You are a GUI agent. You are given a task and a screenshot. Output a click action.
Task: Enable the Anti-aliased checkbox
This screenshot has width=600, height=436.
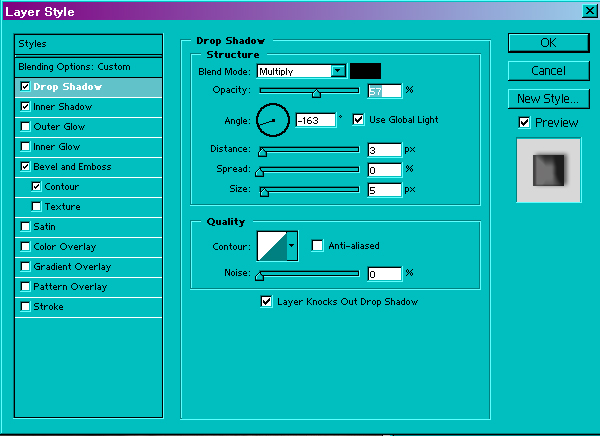[x=318, y=246]
